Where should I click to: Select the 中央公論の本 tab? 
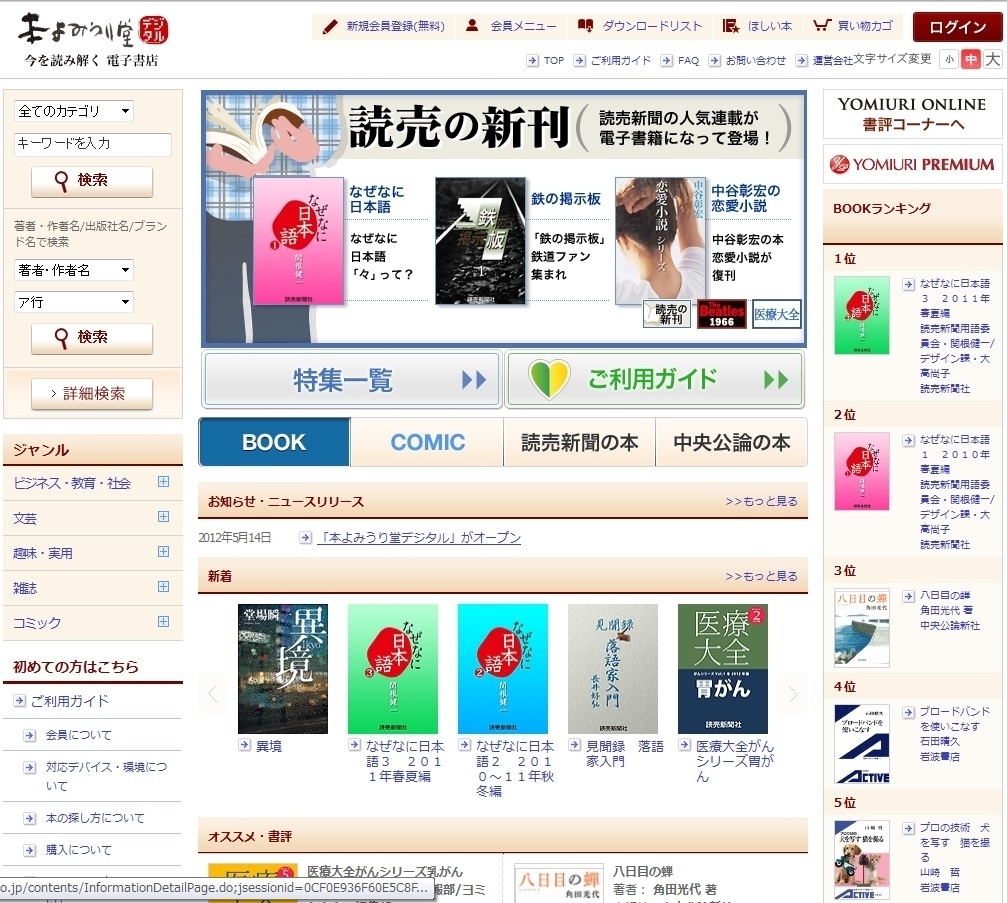(731, 442)
